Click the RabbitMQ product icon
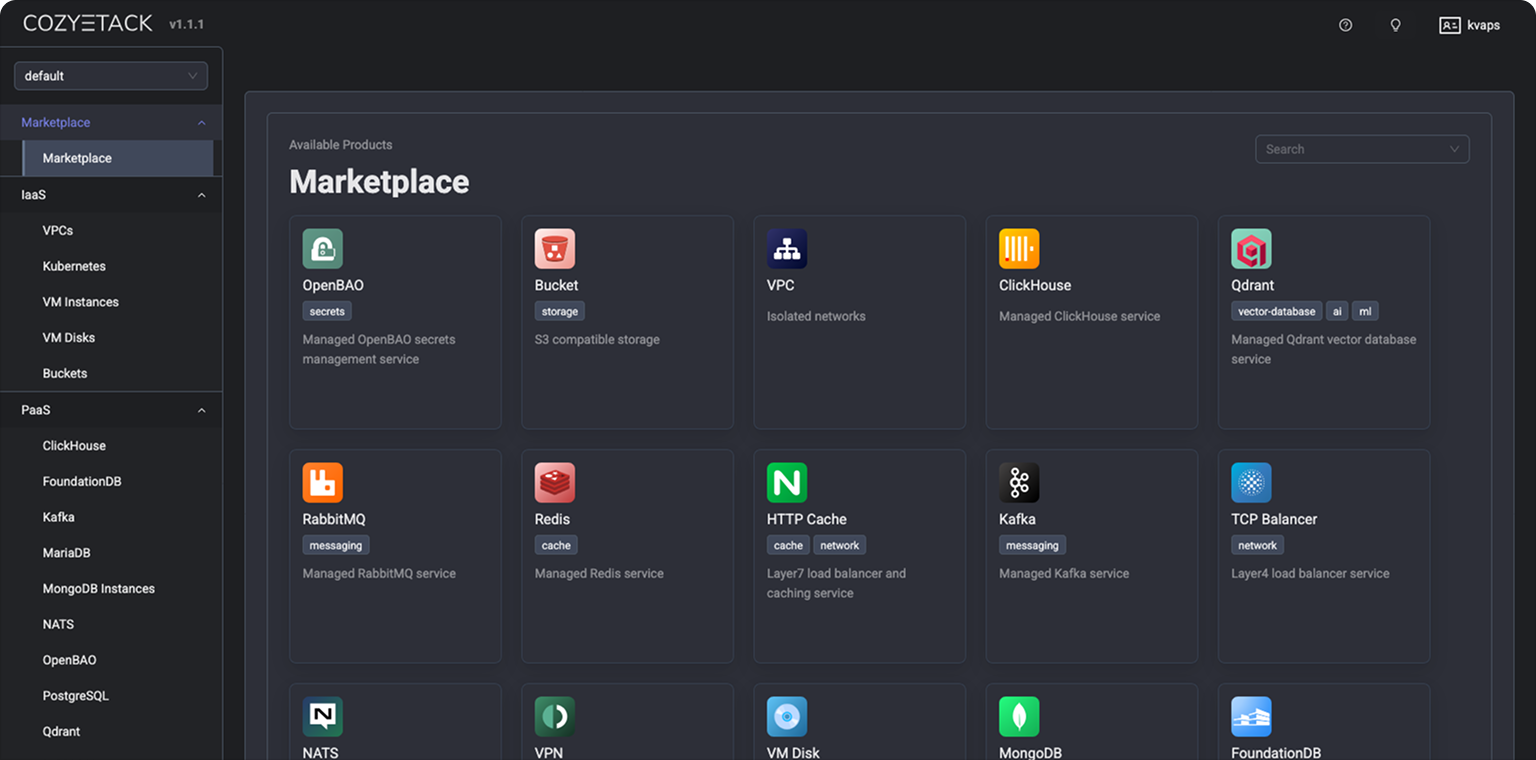Viewport: 1536px width, 760px height. [x=322, y=483]
